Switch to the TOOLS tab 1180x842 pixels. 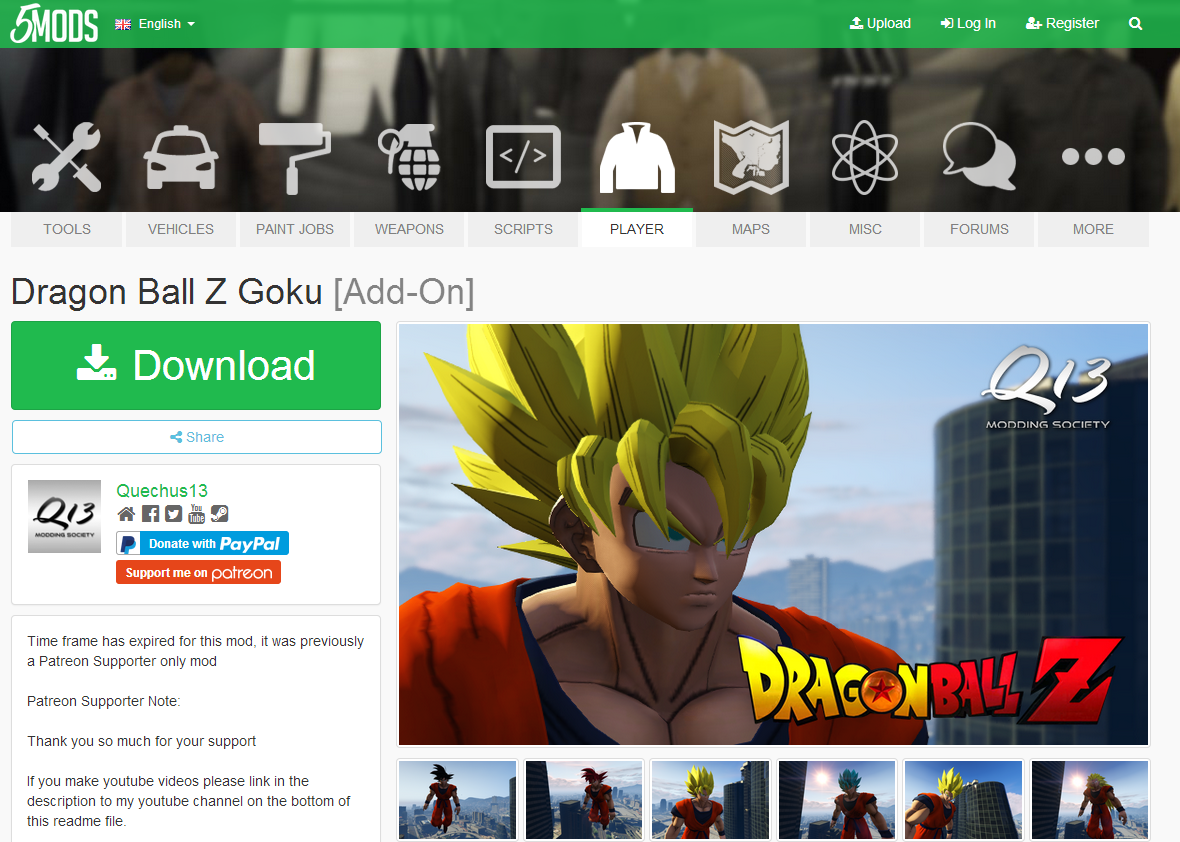[x=66, y=229]
